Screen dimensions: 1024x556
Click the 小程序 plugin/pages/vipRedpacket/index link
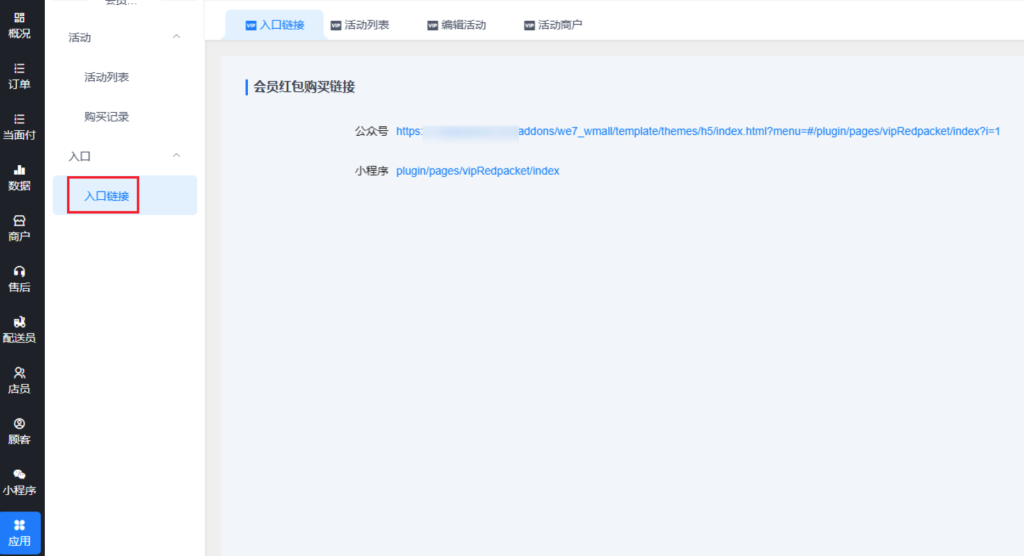tap(477, 171)
